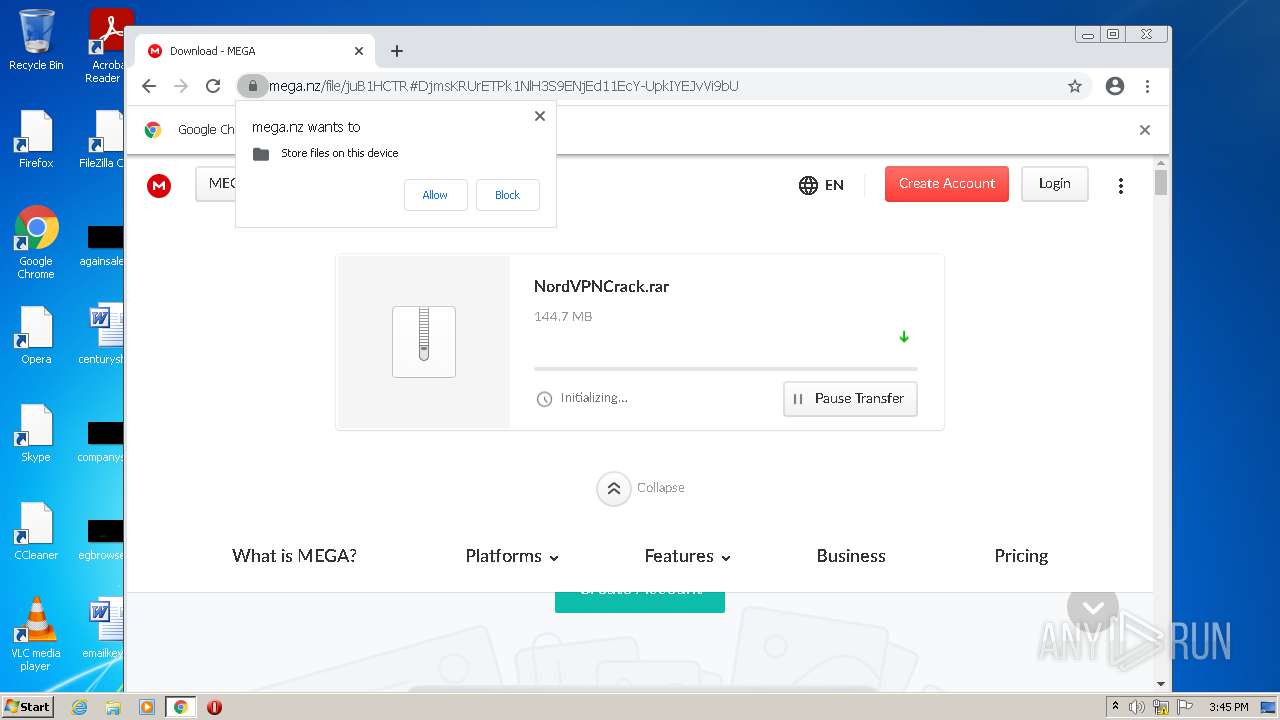
Task: Open CCleaner desktop shortcut
Action: (36, 531)
